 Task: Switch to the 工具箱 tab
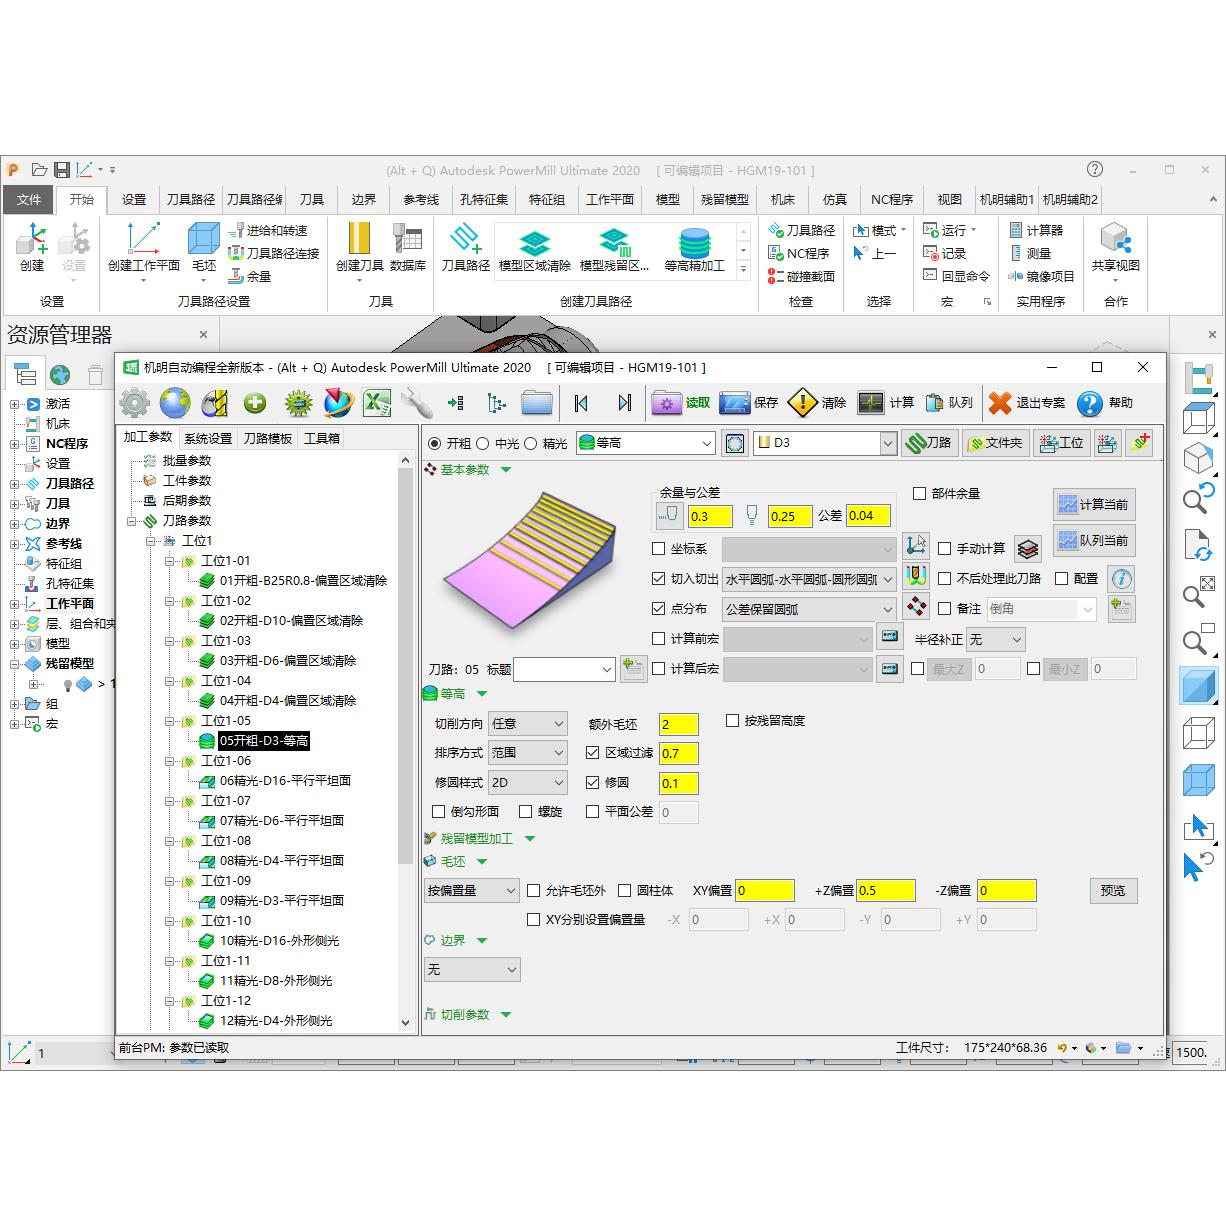[x=322, y=439]
